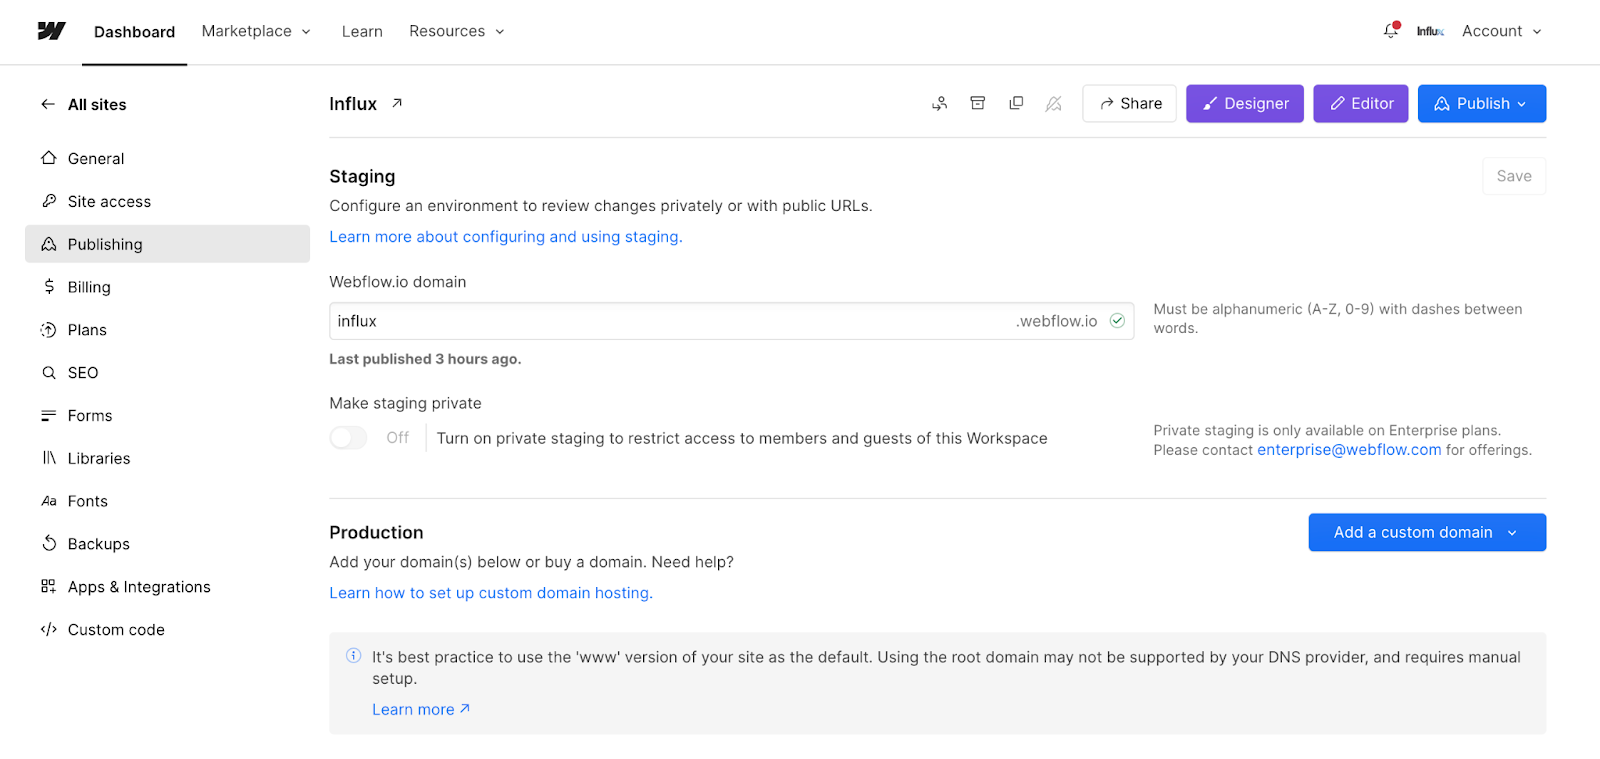Click the Fonts Aa icon
Screen dimensions: 1600x759
pyautogui.click(x=49, y=501)
